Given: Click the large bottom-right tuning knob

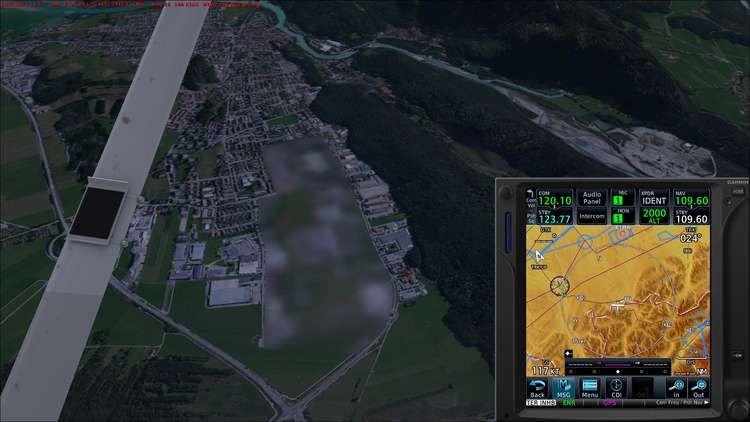Looking at the screenshot, I should pyautogui.click(x=739, y=410).
